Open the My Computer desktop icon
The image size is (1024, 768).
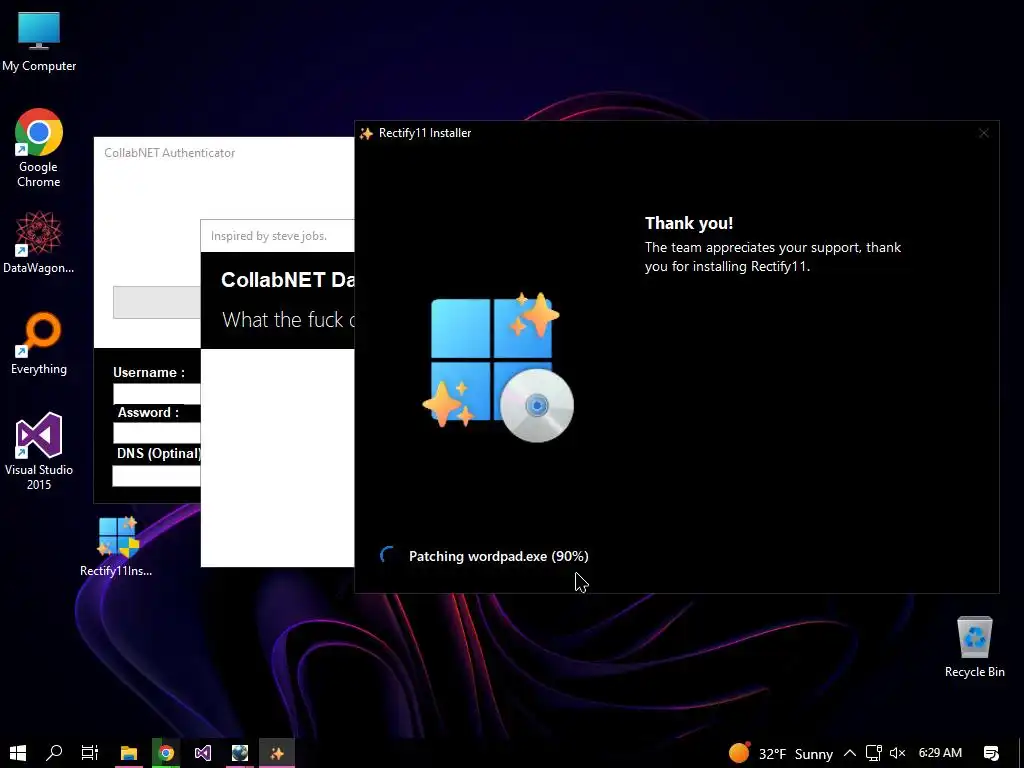[39, 42]
